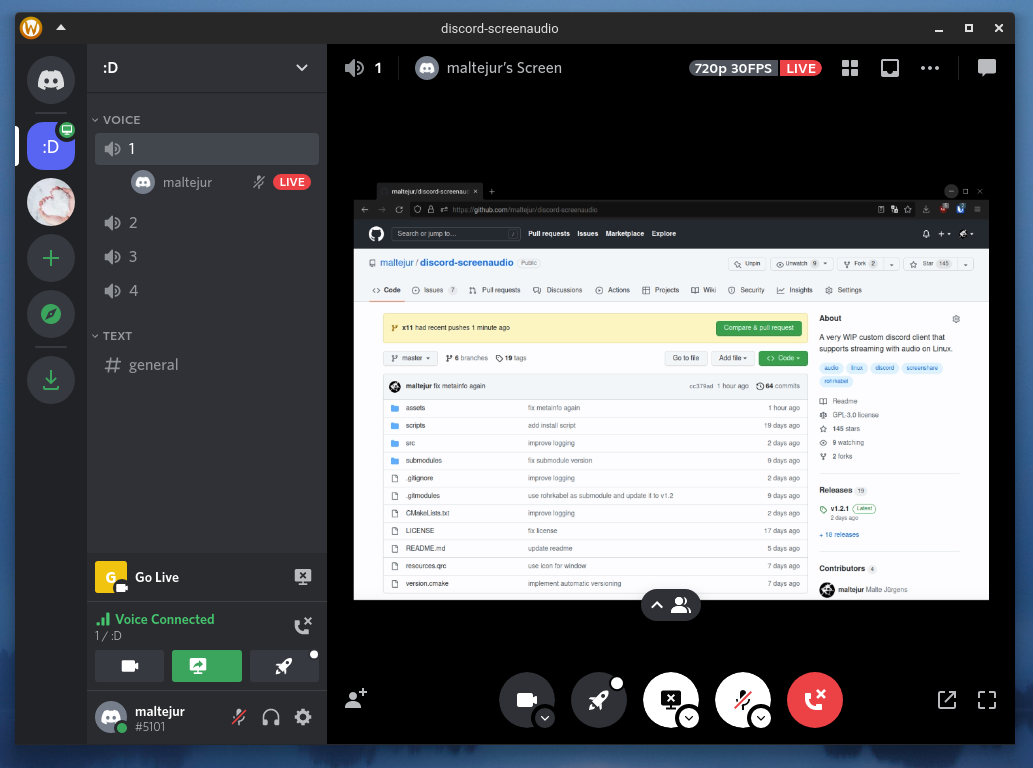The image size is (1033, 768).
Task: Click the red LIVE header indicator
Action: pos(801,69)
